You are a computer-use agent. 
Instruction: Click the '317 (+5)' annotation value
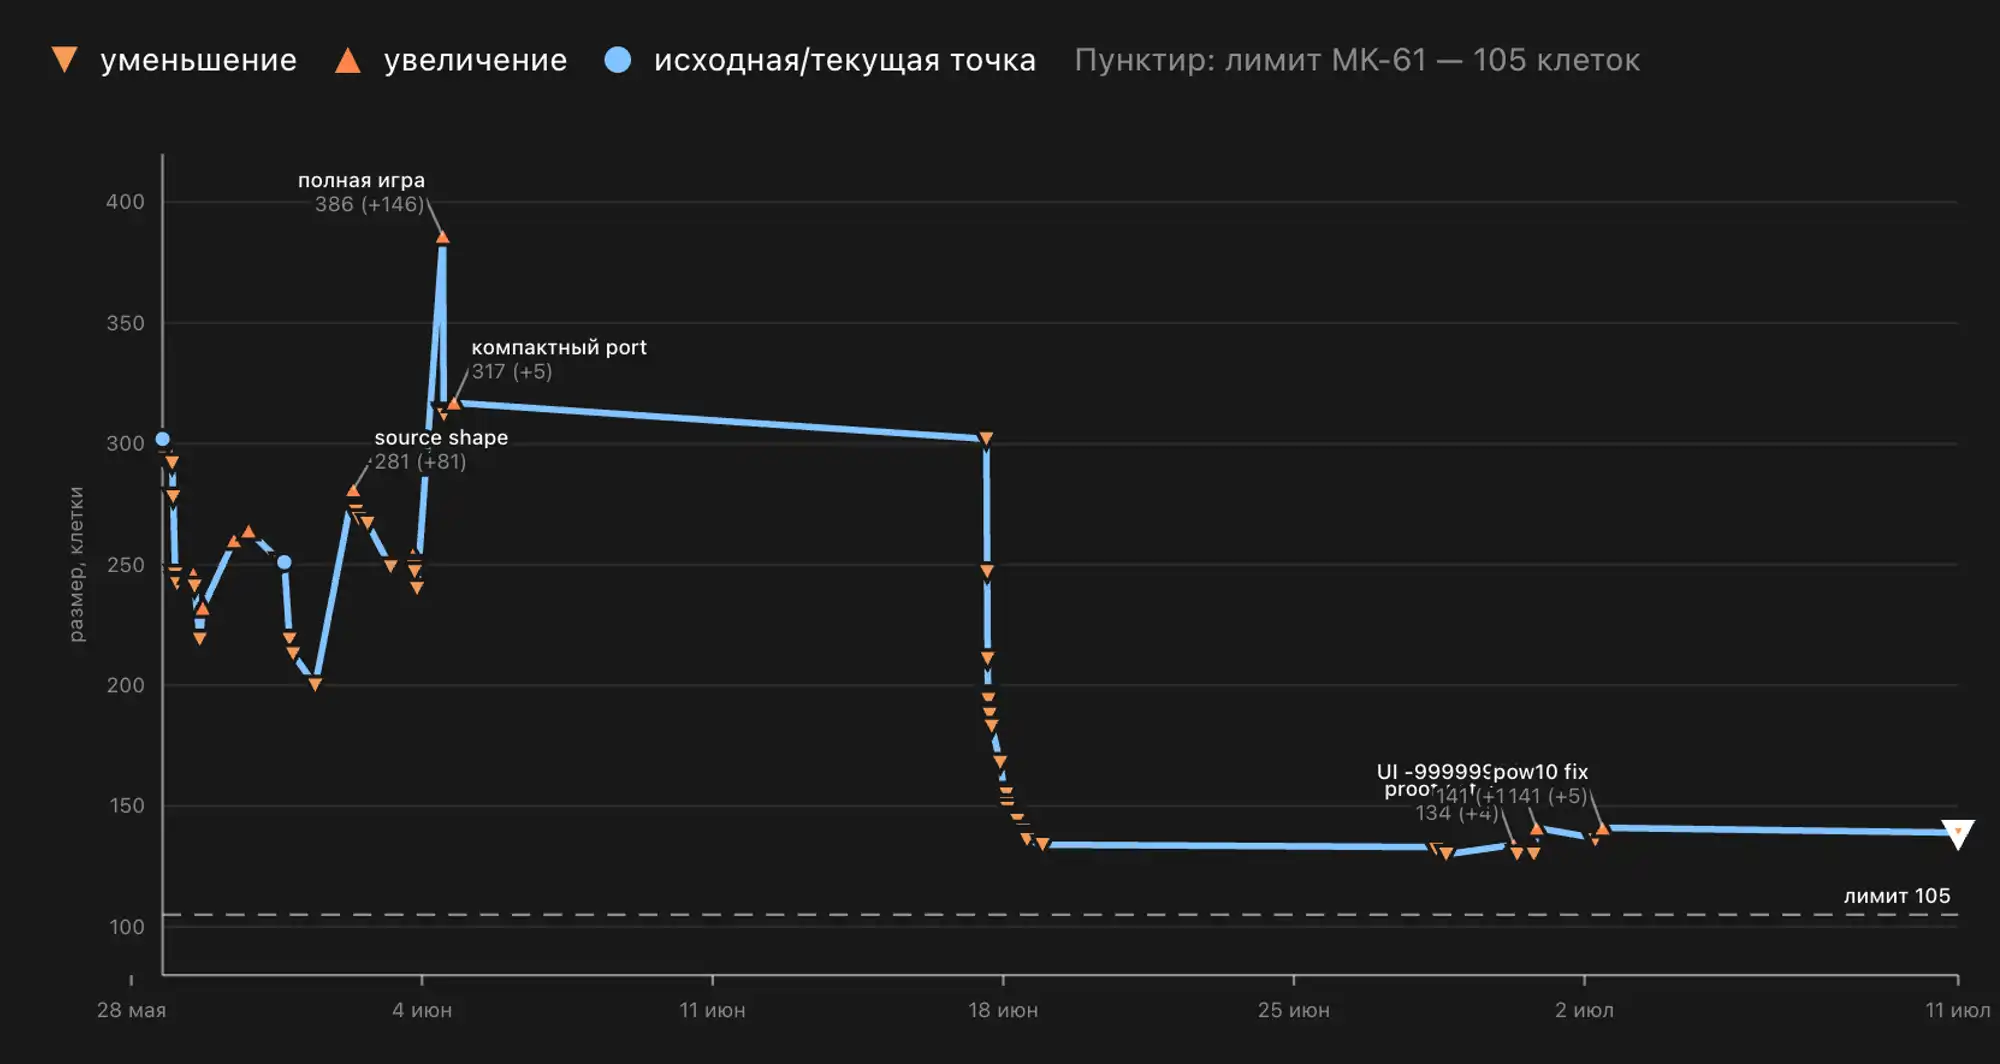coord(511,372)
